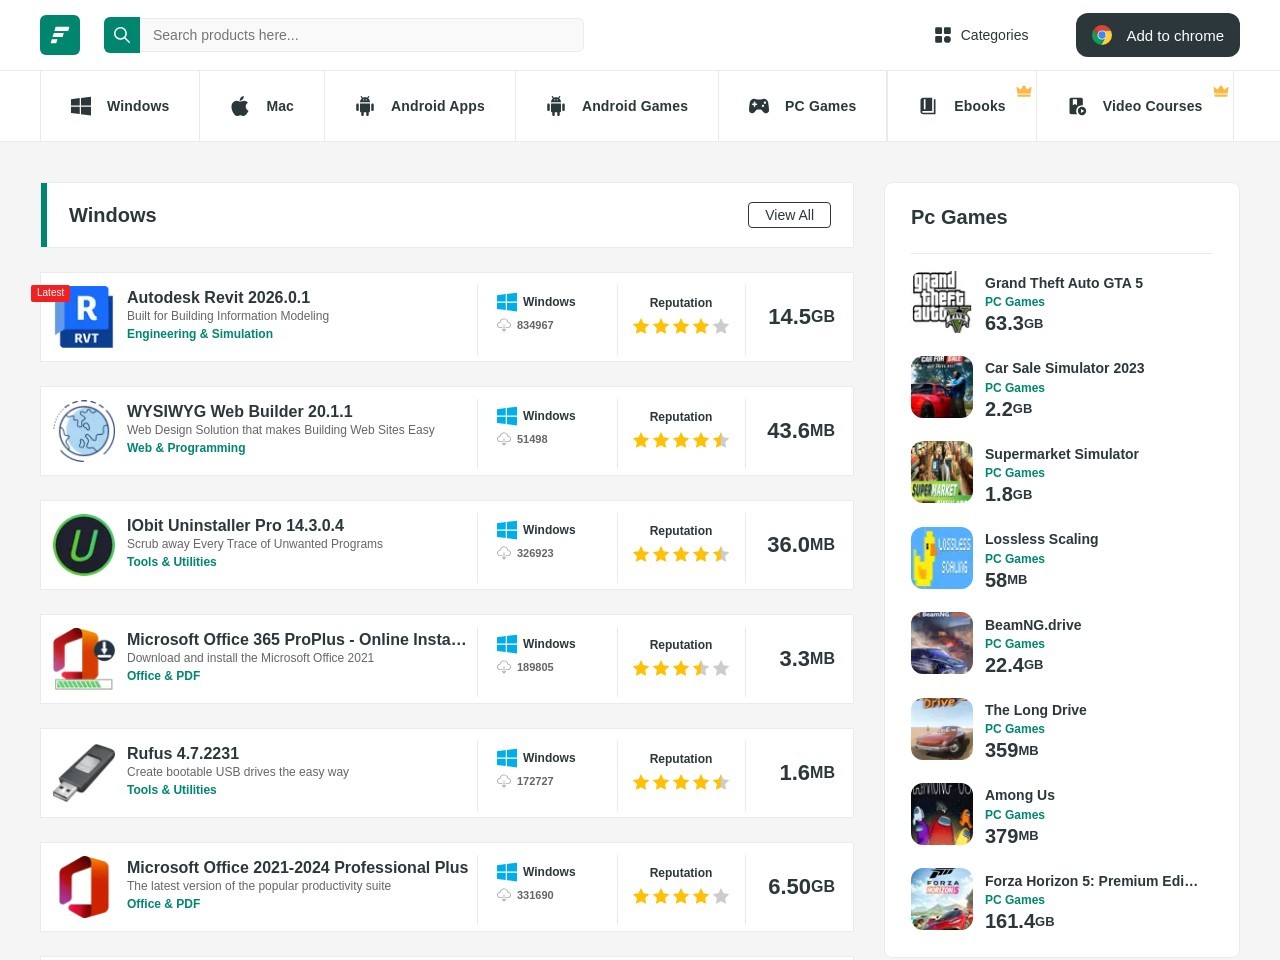Open the Among Us thumbnail

pyautogui.click(x=942, y=814)
